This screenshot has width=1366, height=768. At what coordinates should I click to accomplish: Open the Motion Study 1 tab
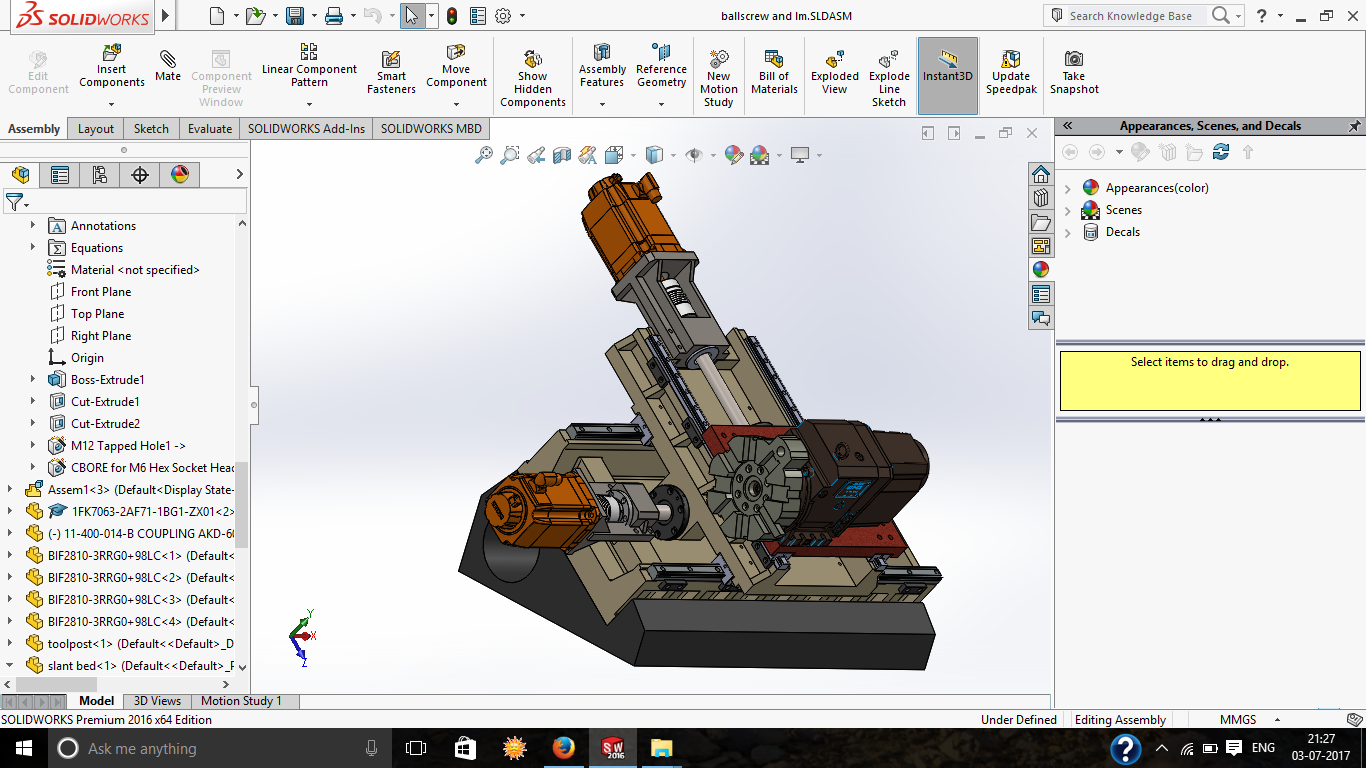[x=241, y=701]
